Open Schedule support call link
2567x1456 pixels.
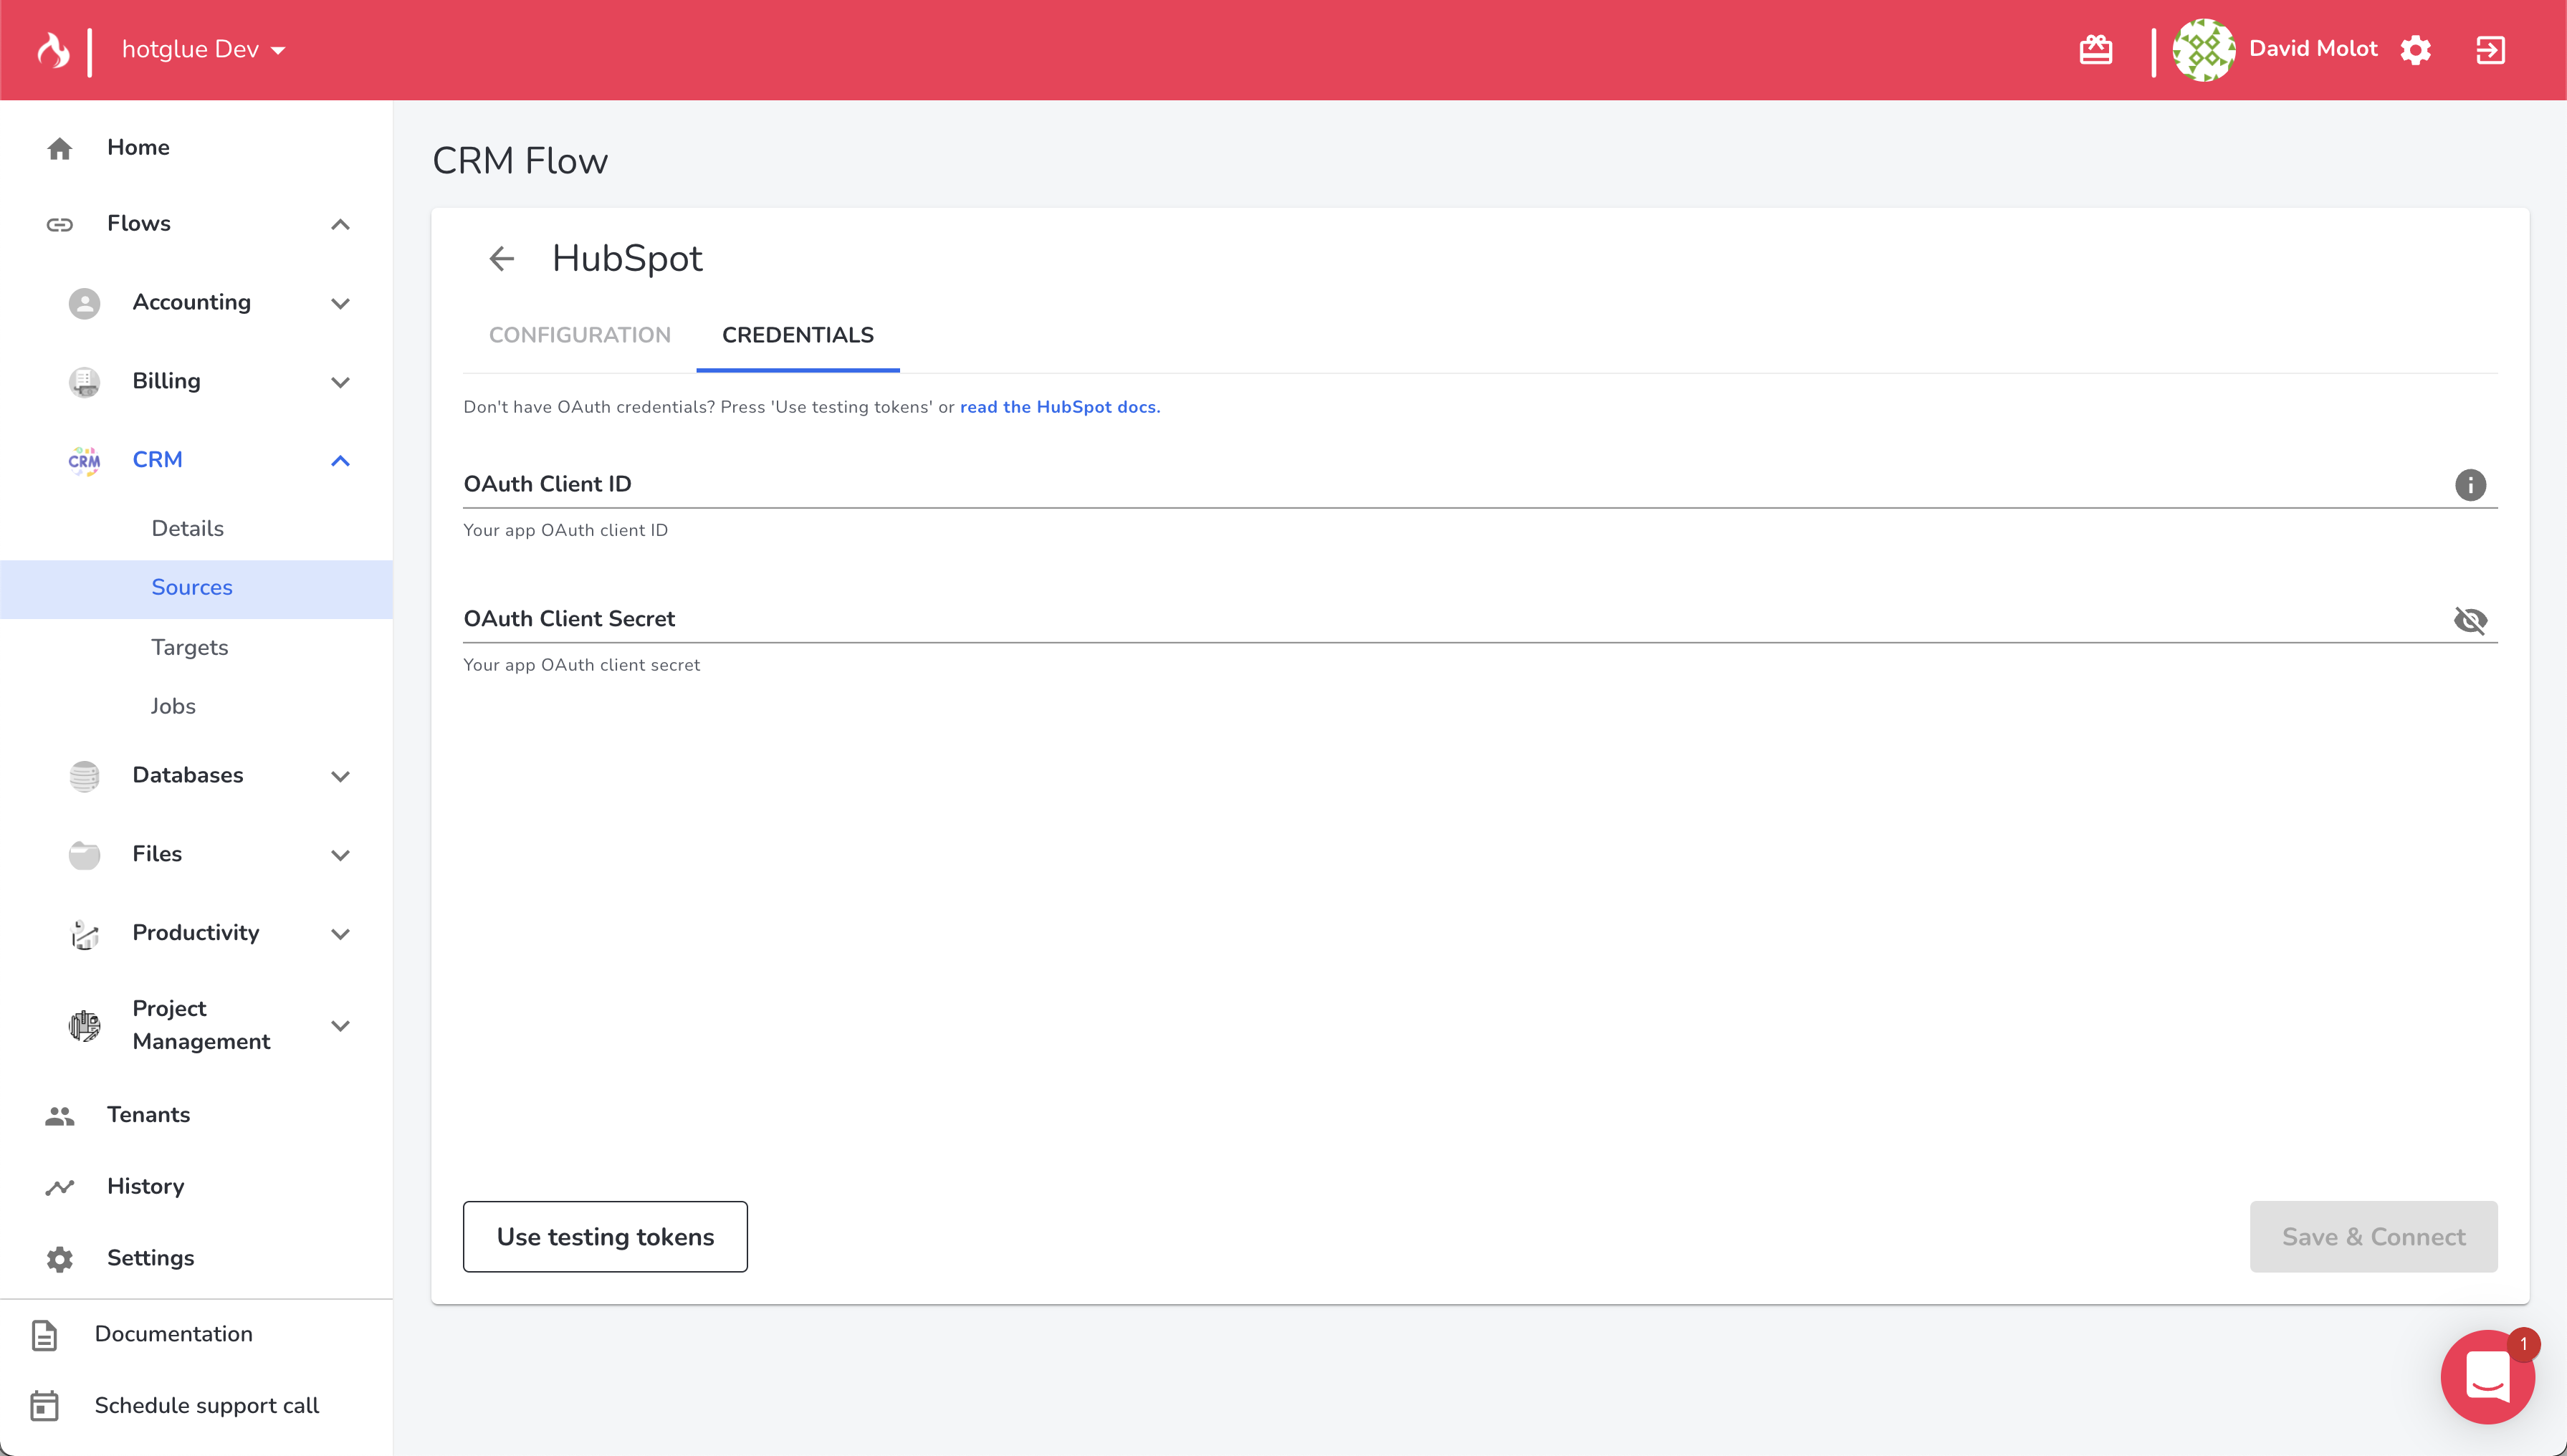pos(207,1406)
